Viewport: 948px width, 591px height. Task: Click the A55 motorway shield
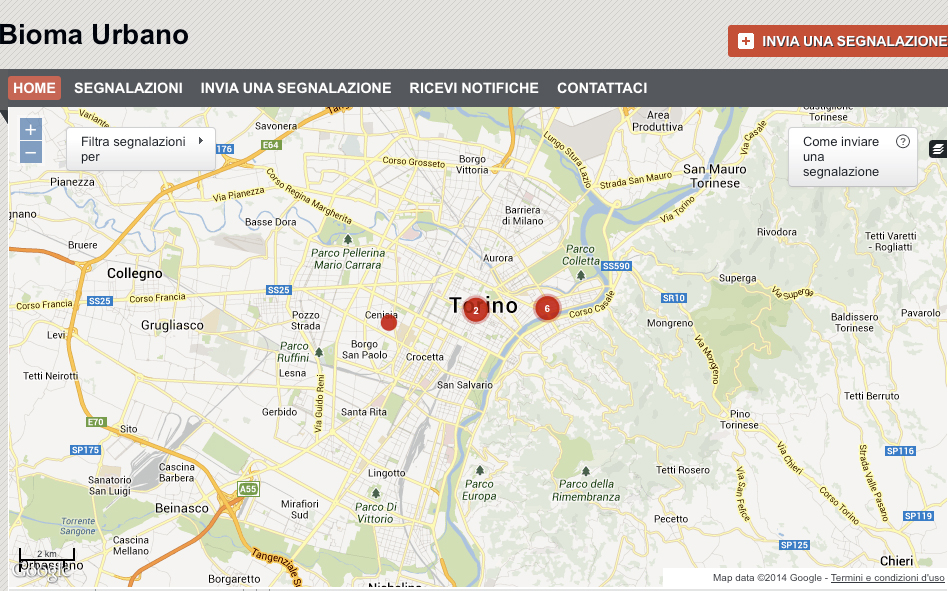pyautogui.click(x=248, y=489)
